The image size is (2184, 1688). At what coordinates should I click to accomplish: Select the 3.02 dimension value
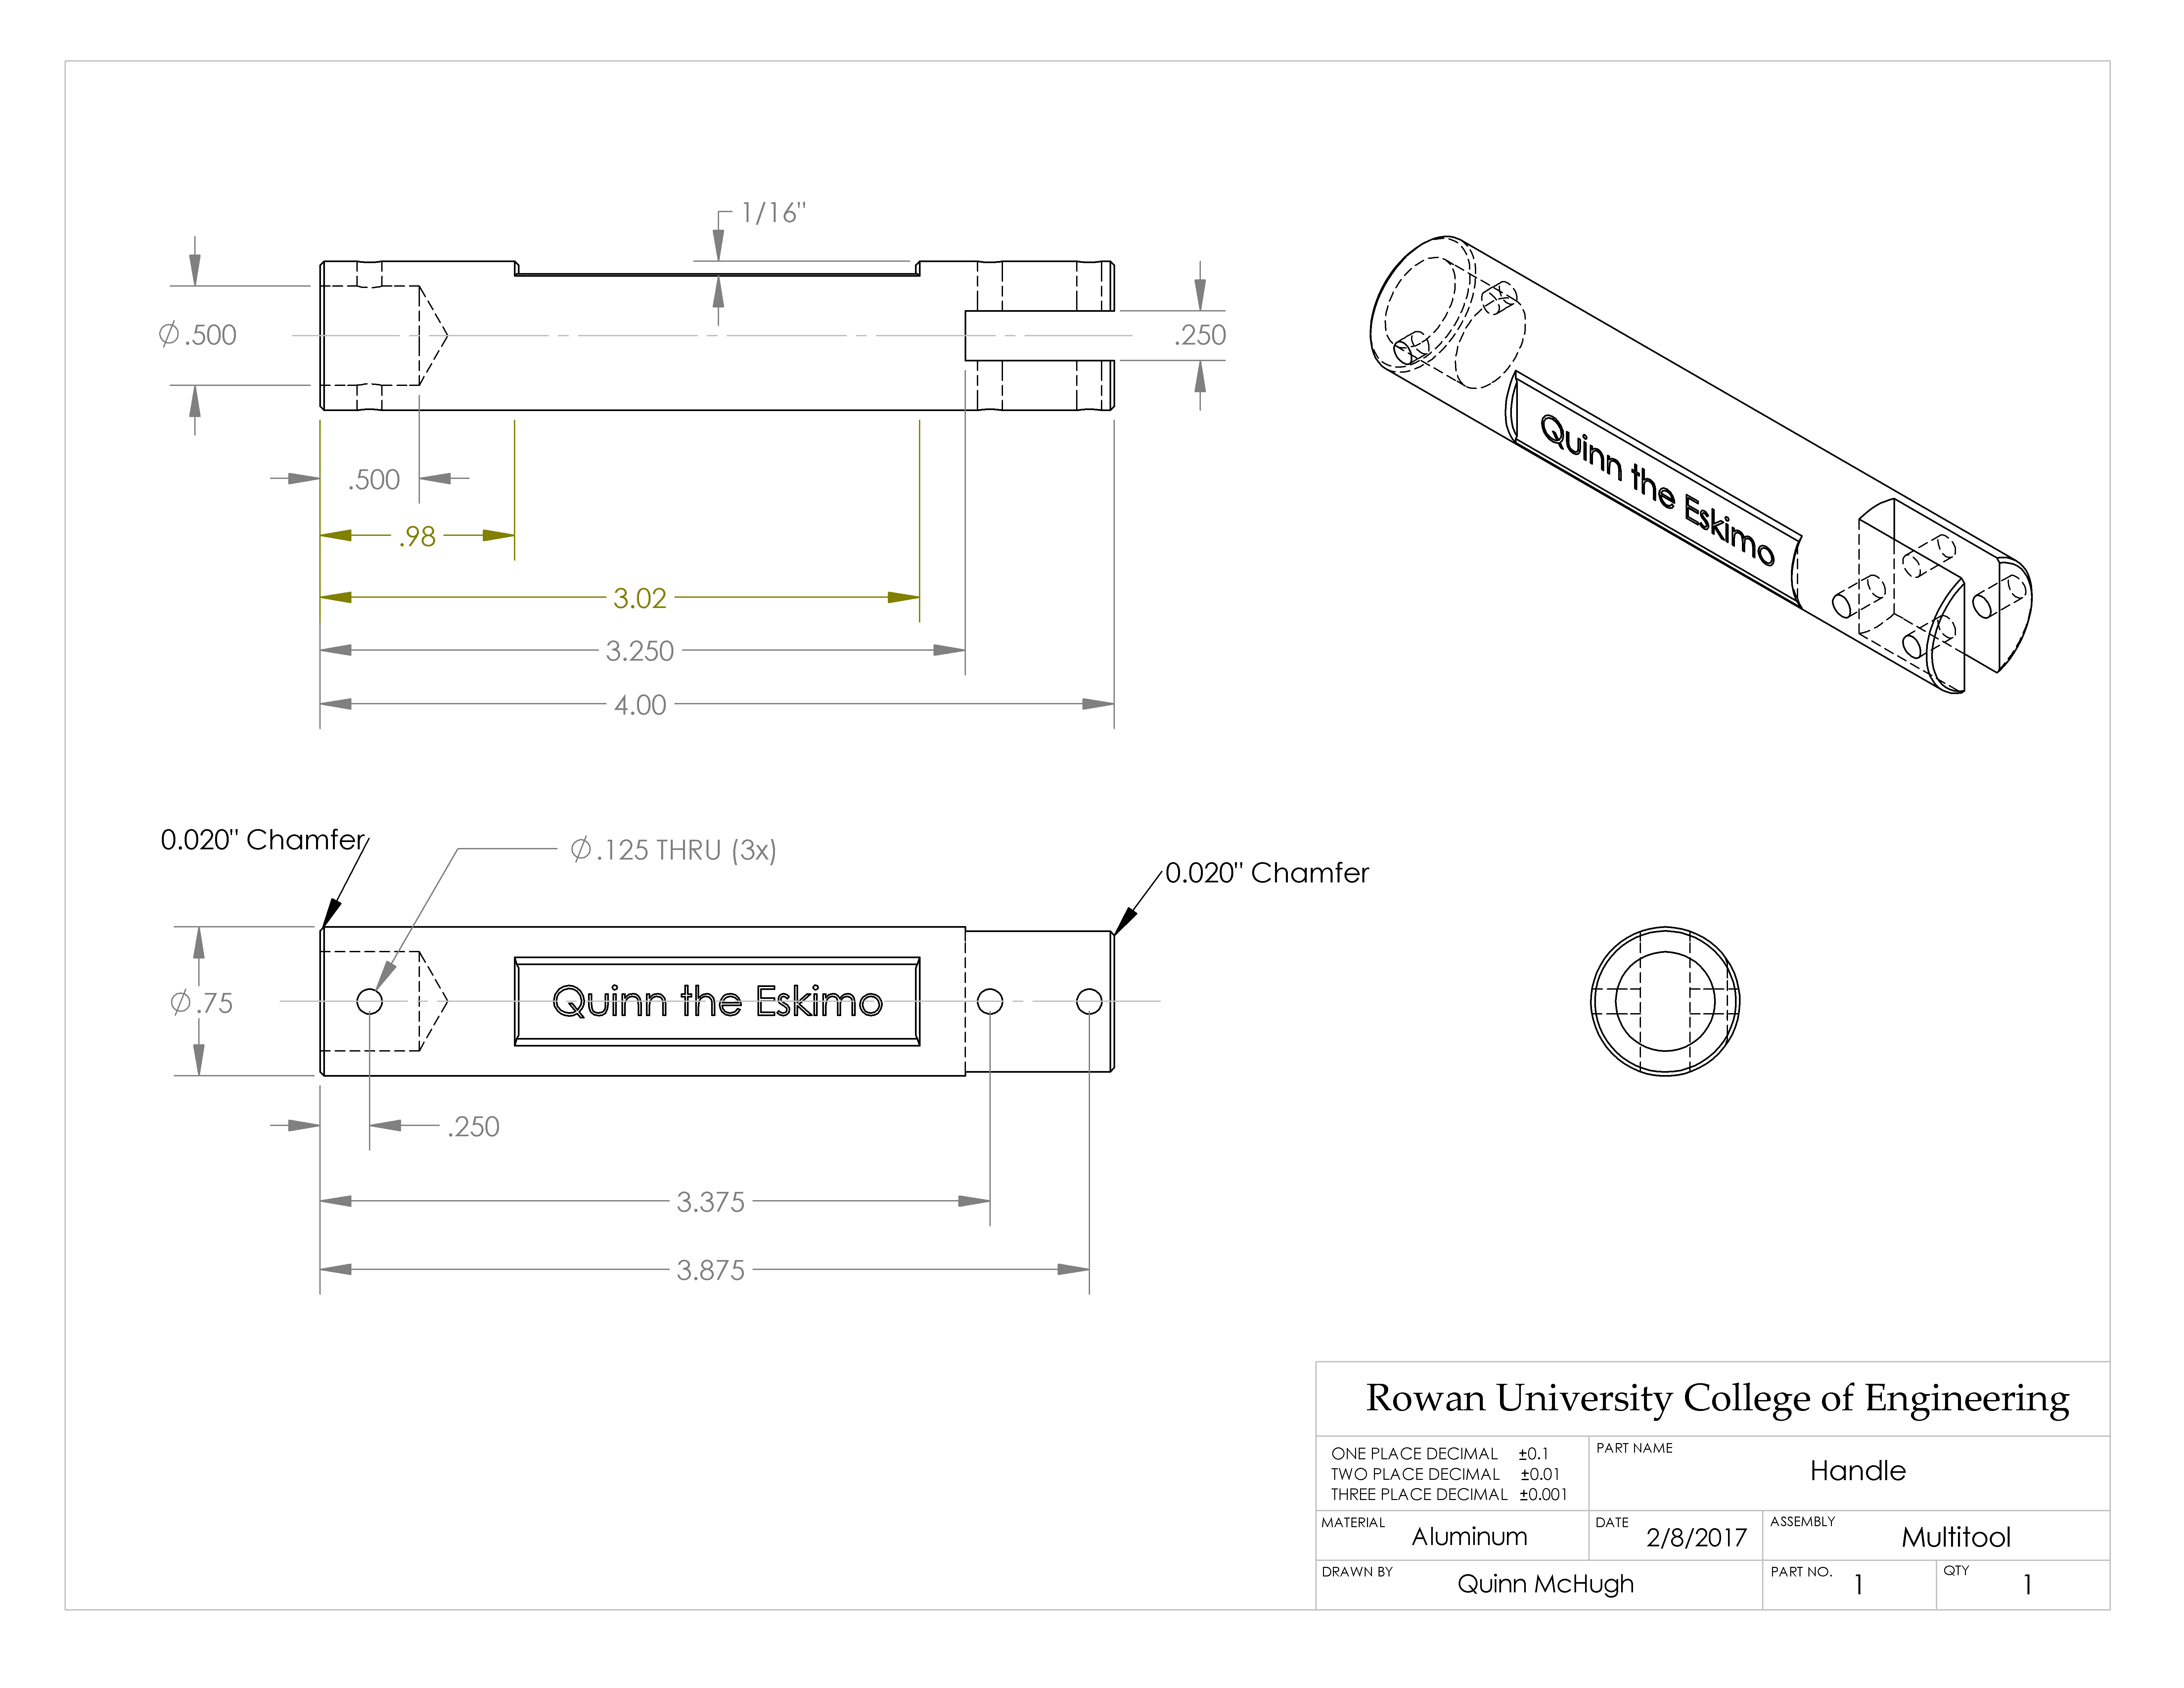(x=640, y=598)
